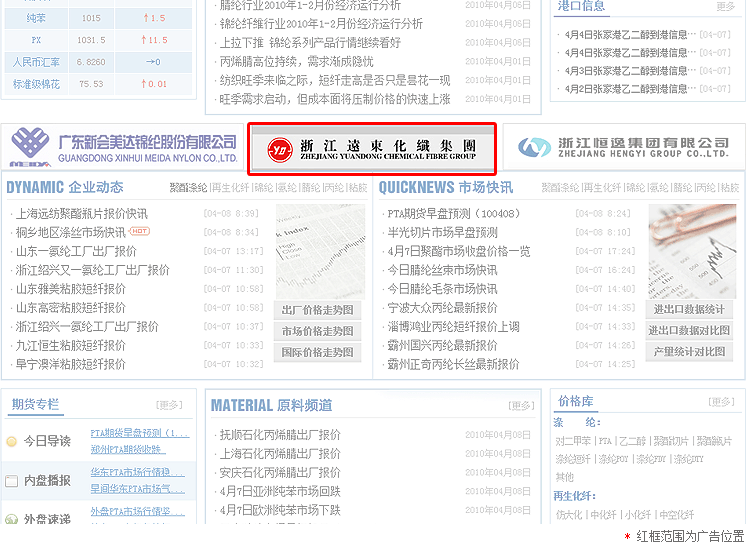Select 再生化纤 tab in 企业动态
The image size is (746, 542).
click(x=230, y=188)
